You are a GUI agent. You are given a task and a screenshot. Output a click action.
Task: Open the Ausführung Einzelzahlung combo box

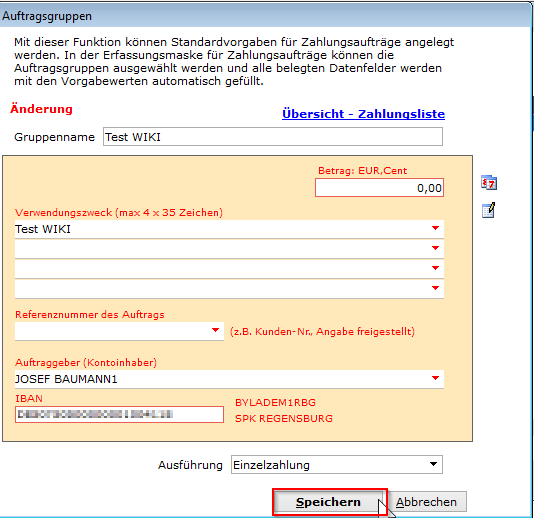coord(337,465)
